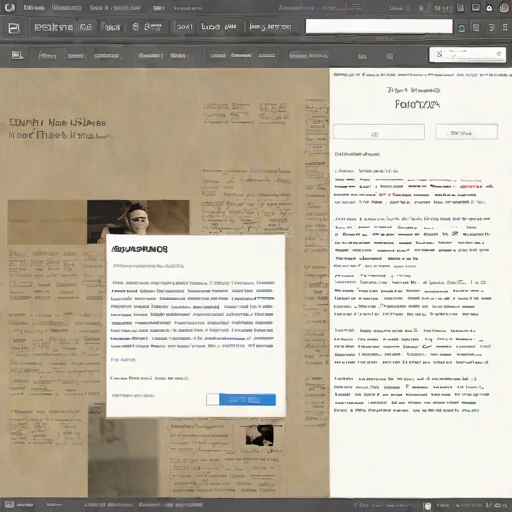Viewport: 512px width, 512px height.
Task: Click into the wide white address field
Action: pos(379,26)
